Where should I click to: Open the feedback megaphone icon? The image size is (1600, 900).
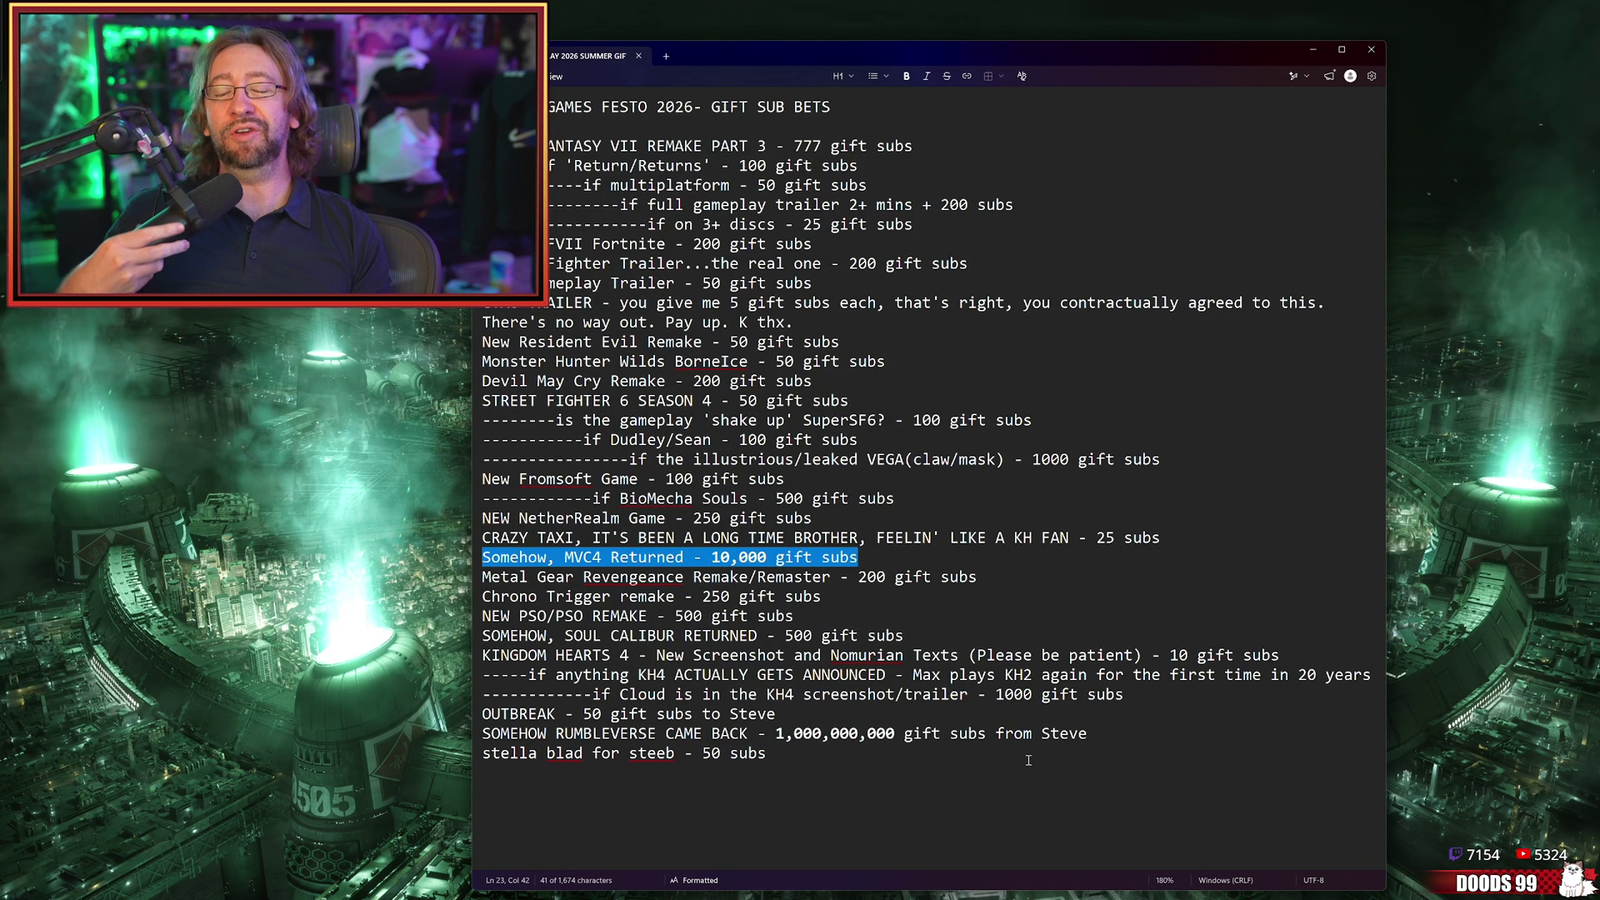[1329, 76]
